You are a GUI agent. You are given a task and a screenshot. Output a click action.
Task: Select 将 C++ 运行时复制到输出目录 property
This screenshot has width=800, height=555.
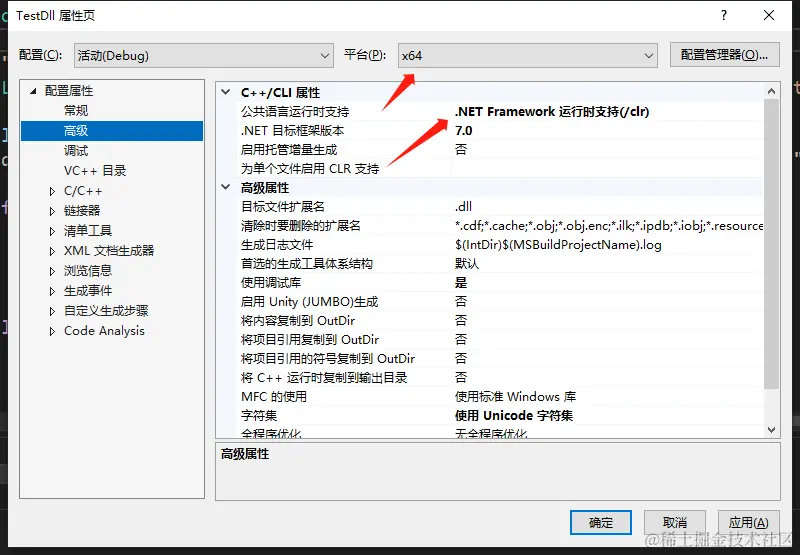[324, 377]
